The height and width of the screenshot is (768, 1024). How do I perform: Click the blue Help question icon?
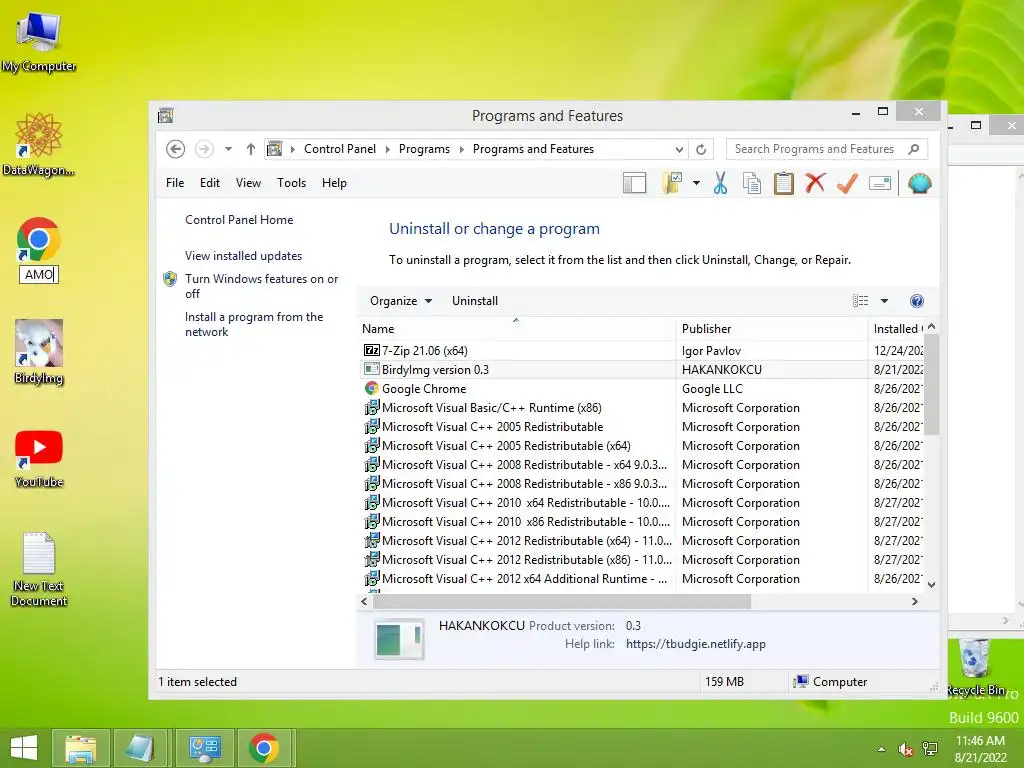tap(917, 301)
